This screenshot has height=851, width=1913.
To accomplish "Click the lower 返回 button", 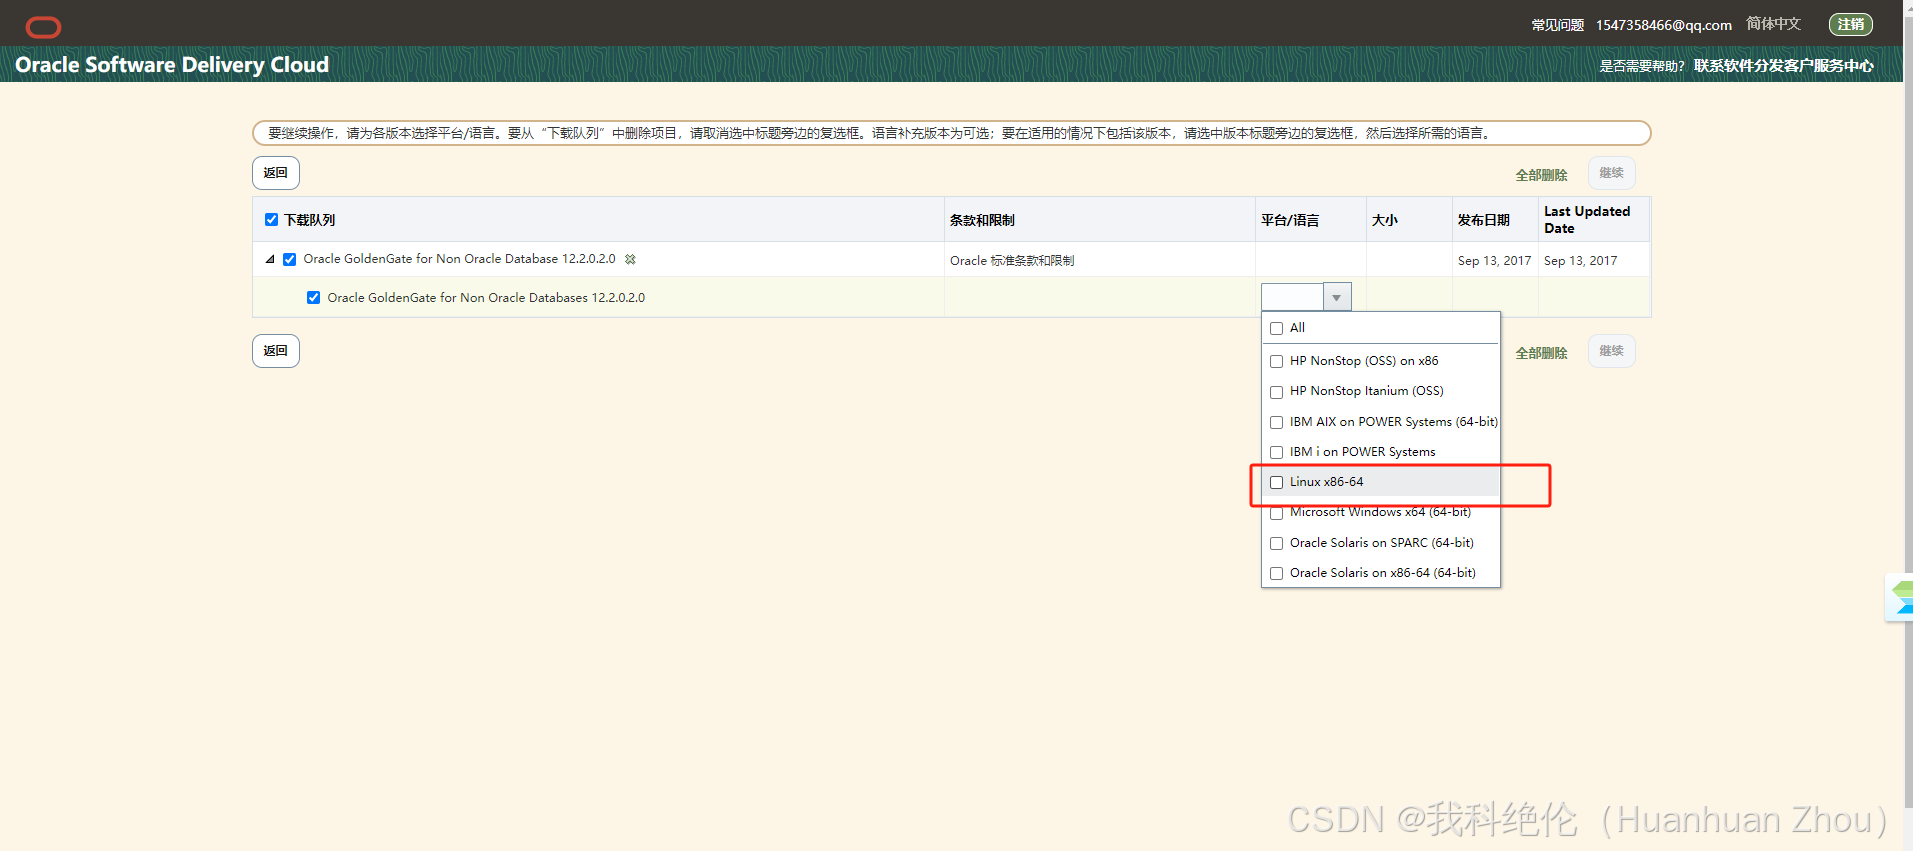I will pyautogui.click(x=275, y=351).
